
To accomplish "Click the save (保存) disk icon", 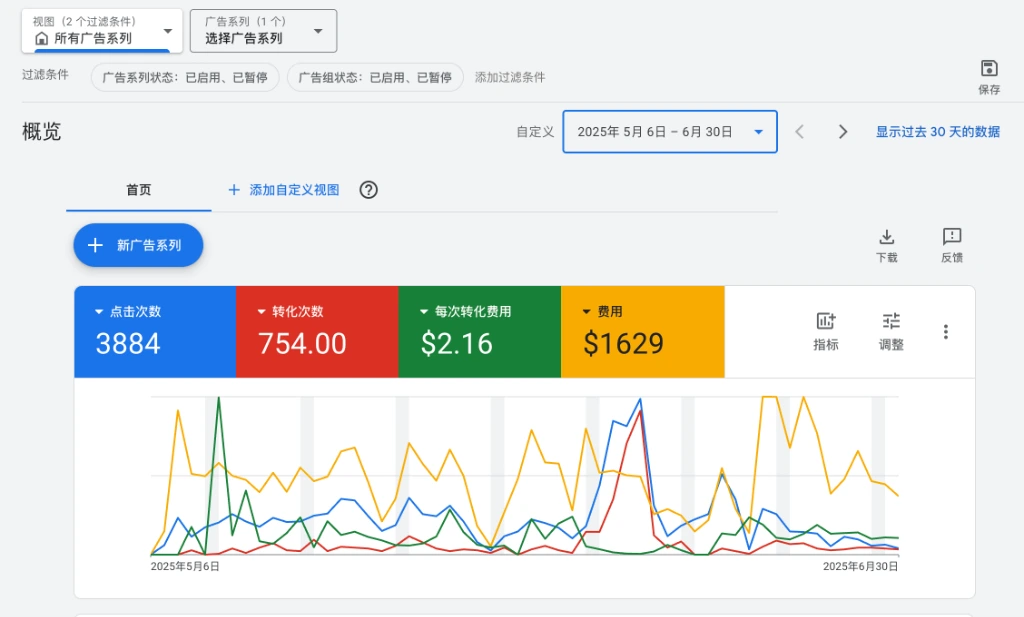I will (x=989, y=68).
